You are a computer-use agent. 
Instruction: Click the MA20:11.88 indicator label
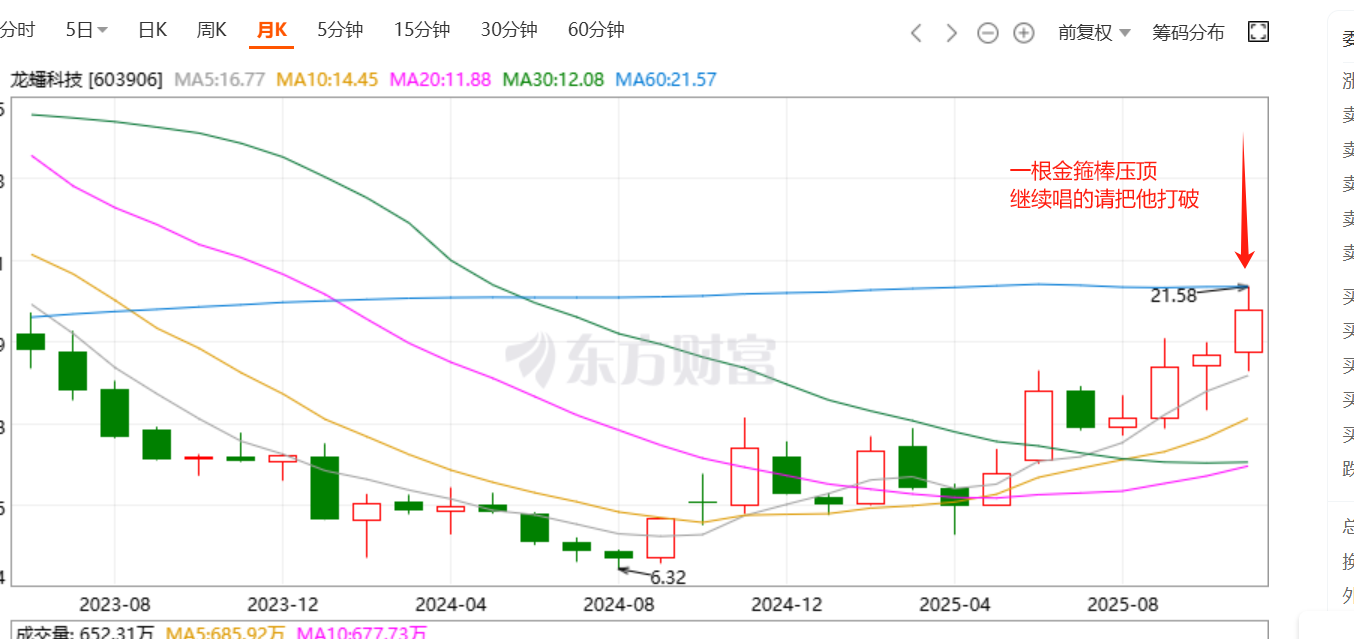tap(440, 79)
